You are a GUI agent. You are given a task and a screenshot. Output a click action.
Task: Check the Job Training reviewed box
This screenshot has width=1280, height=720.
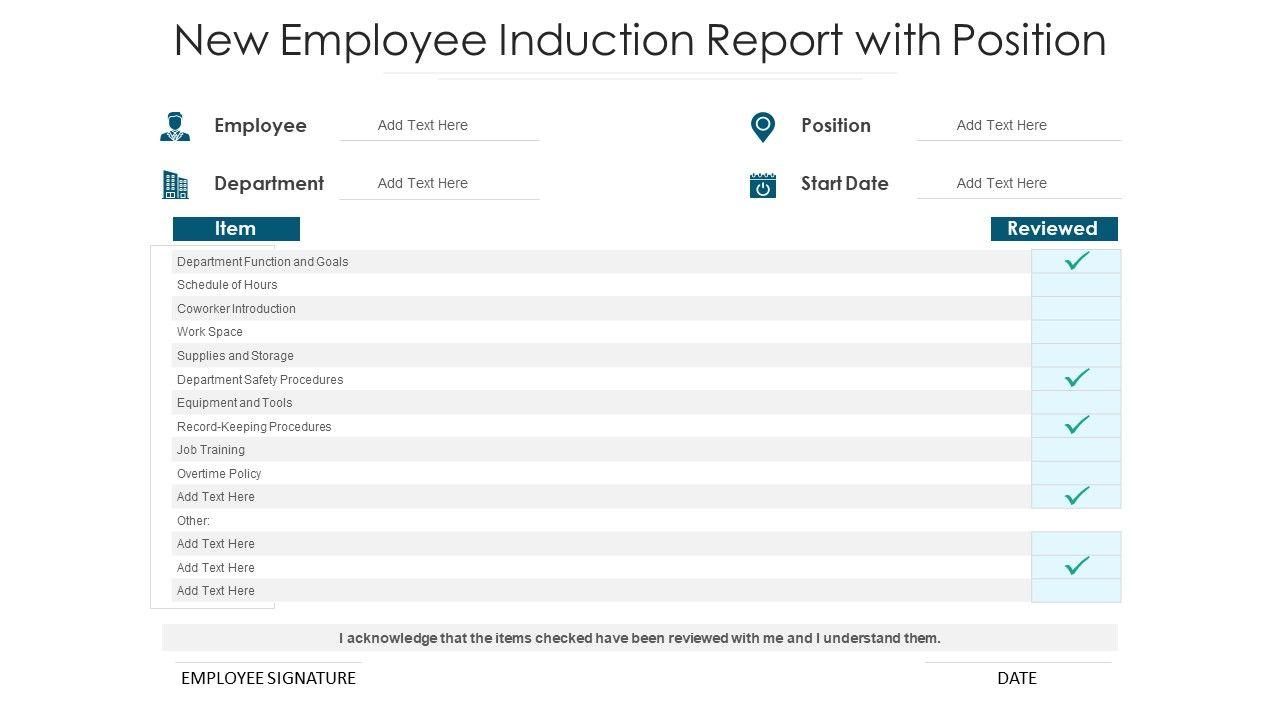pyautogui.click(x=1076, y=449)
